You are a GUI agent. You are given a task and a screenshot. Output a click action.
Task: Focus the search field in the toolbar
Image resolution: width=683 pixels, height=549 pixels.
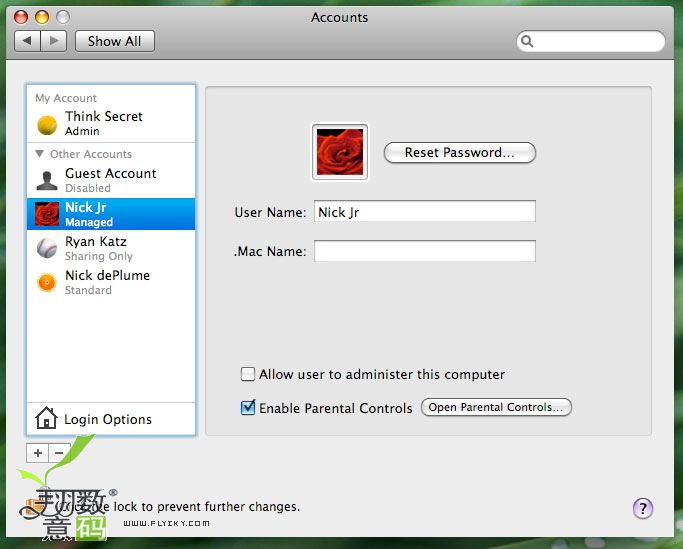click(591, 41)
